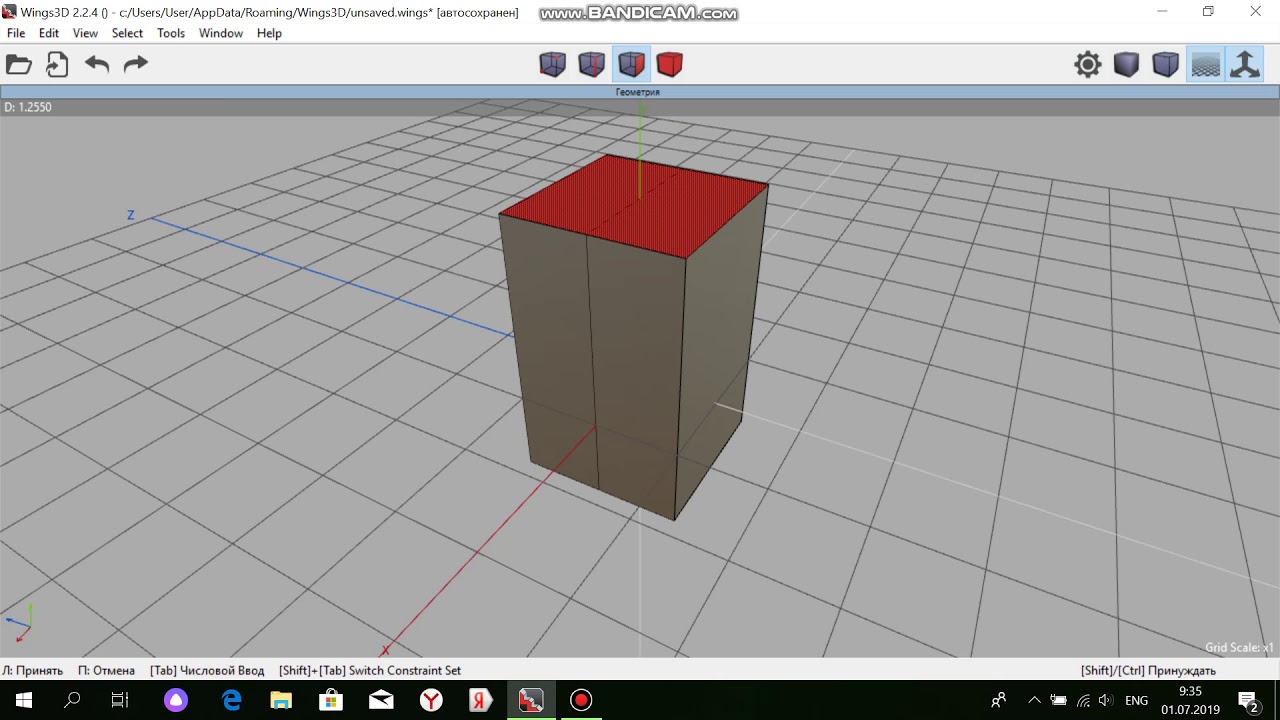Open a file with the folder icon
Viewport: 1280px width, 720px height.
(19, 65)
